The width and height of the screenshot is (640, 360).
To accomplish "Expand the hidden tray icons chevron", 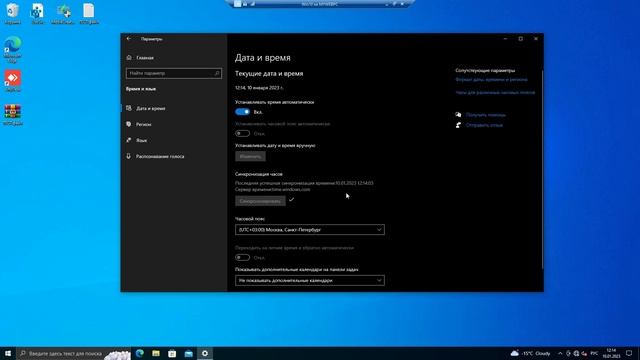I will pos(560,353).
